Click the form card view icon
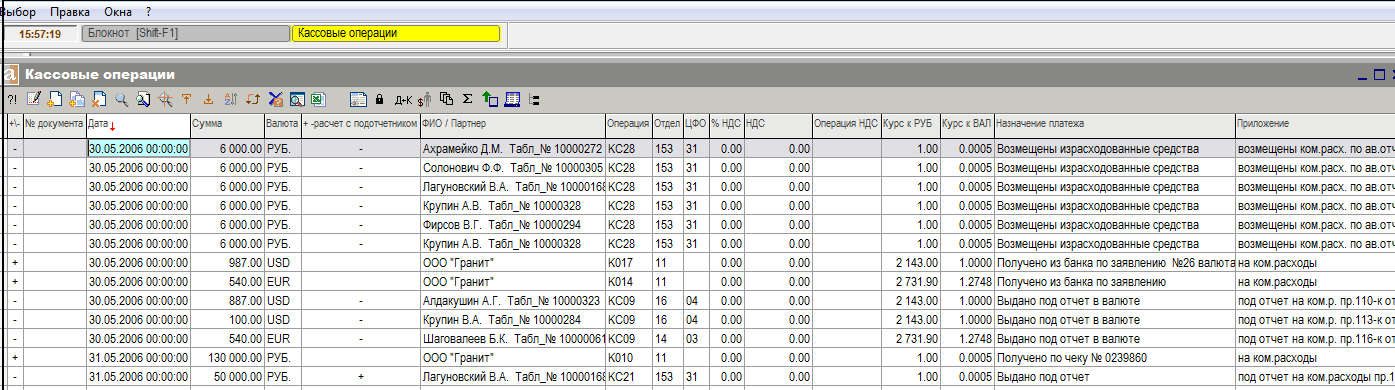Viewport: 1395px width, 390px height. tap(358, 99)
